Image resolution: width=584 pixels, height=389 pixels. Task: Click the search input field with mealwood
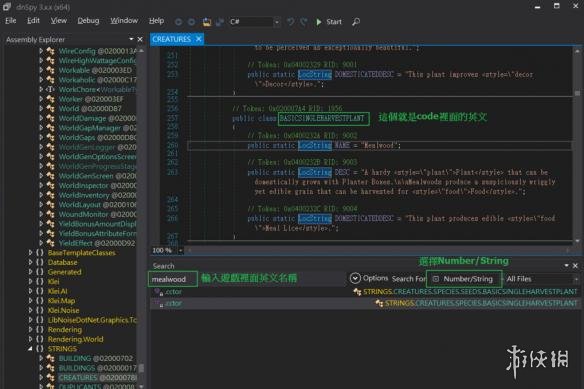pyautogui.click(x=173, y=279)
